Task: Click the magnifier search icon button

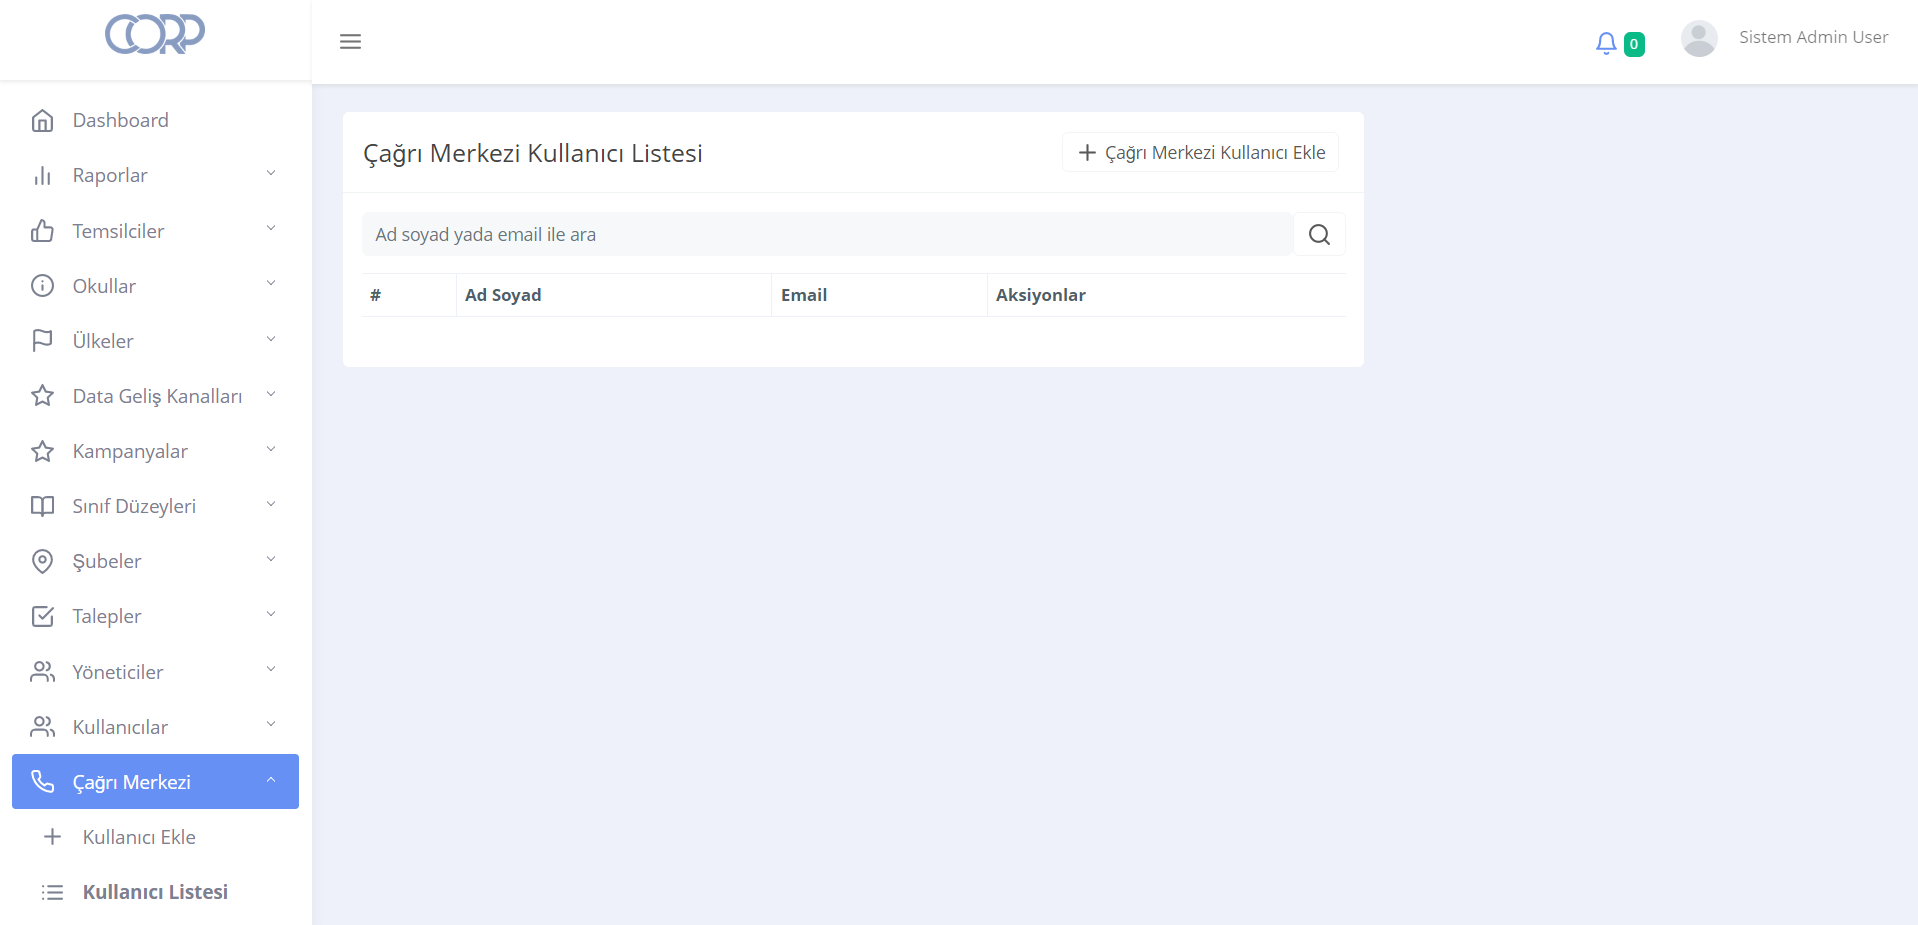Action: click(1319, 235)
